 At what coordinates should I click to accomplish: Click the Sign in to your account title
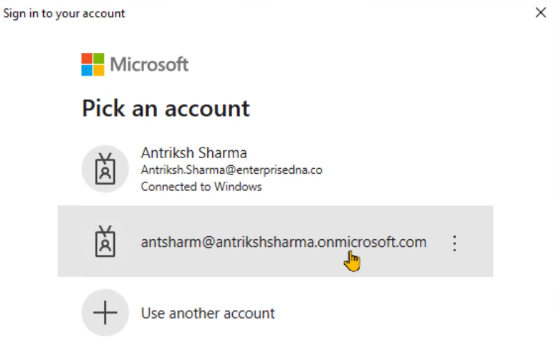pos(64,13)
